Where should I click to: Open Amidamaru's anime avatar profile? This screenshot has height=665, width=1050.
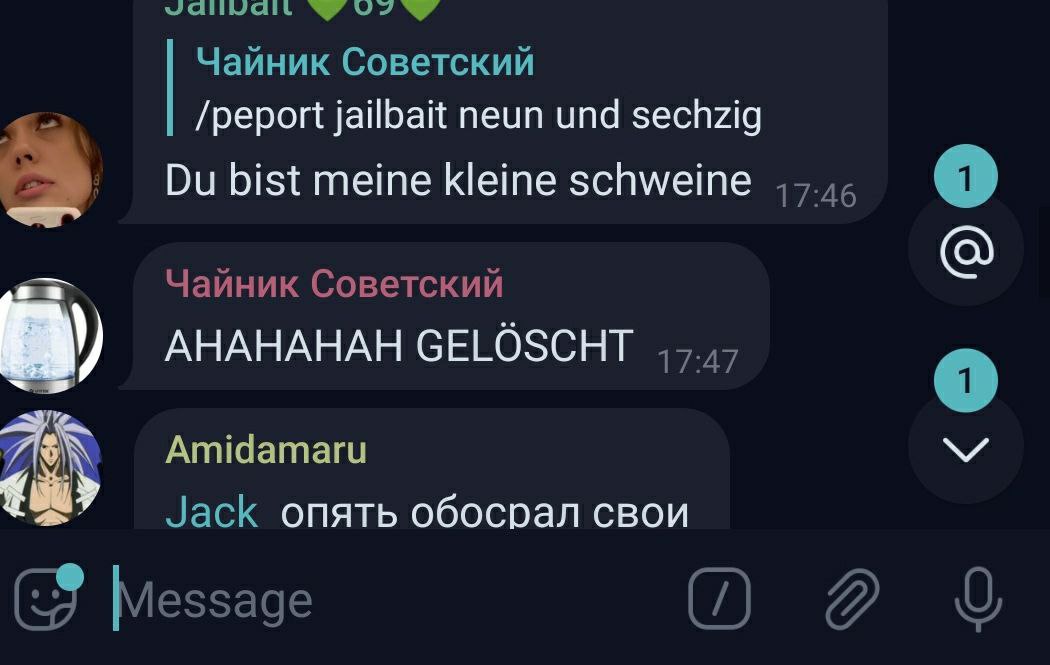[51, 467]
